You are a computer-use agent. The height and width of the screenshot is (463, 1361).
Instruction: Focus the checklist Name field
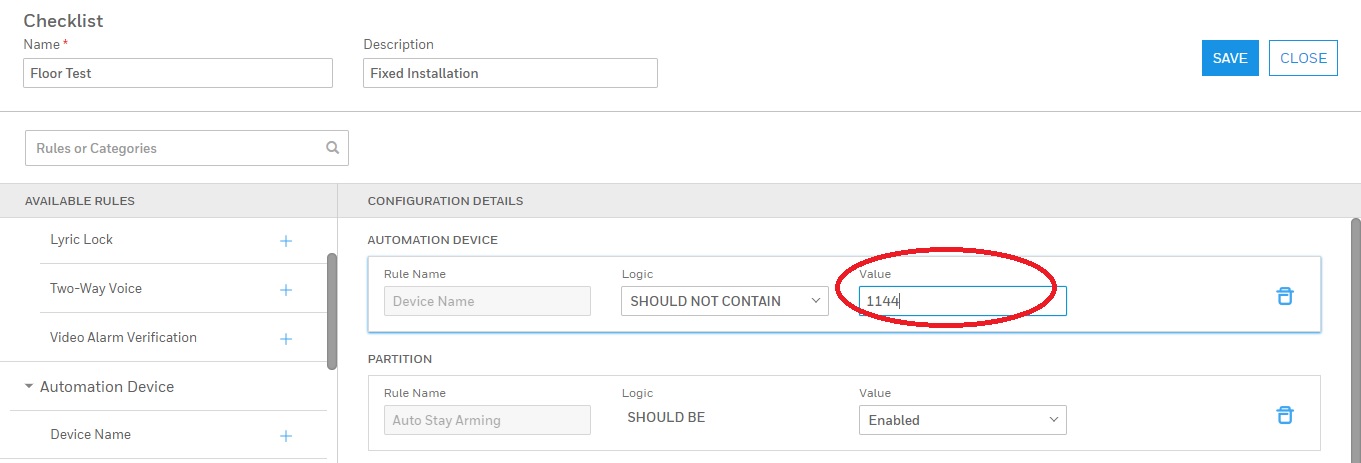[178, 73]
